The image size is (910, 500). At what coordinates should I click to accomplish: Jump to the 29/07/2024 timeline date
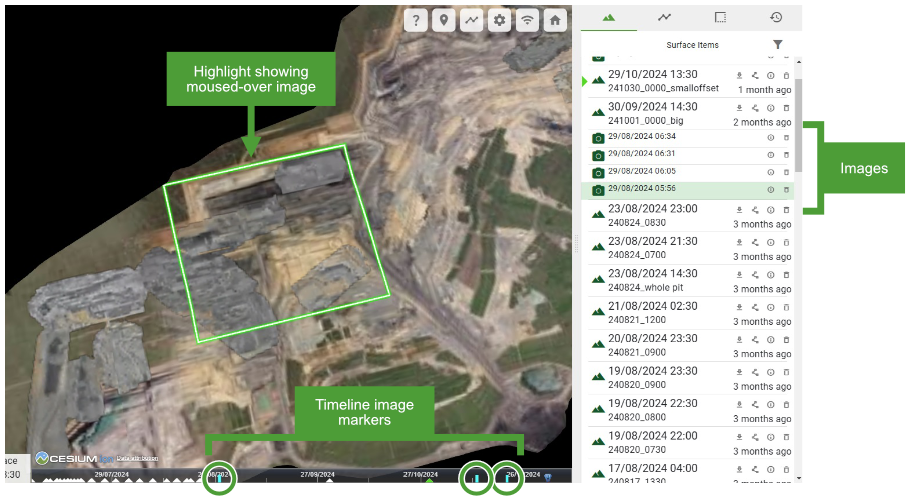[x=112, y=474]
